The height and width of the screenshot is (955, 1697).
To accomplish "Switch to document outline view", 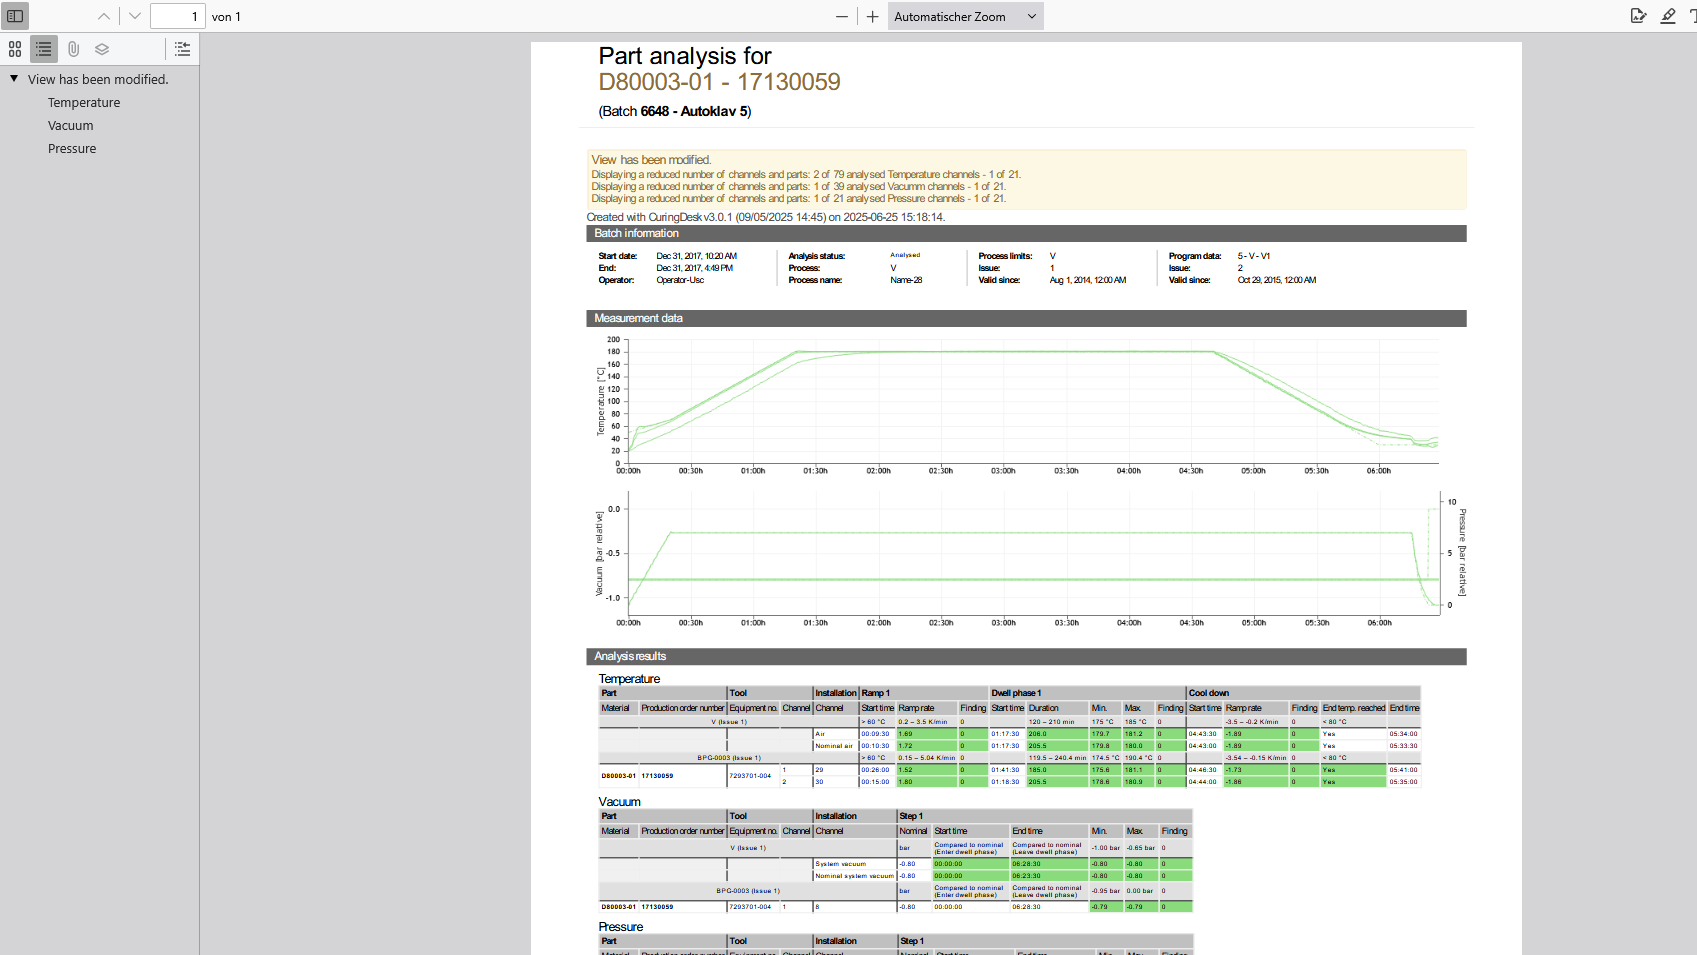I will pyautogui.click(x=44, y=49).
